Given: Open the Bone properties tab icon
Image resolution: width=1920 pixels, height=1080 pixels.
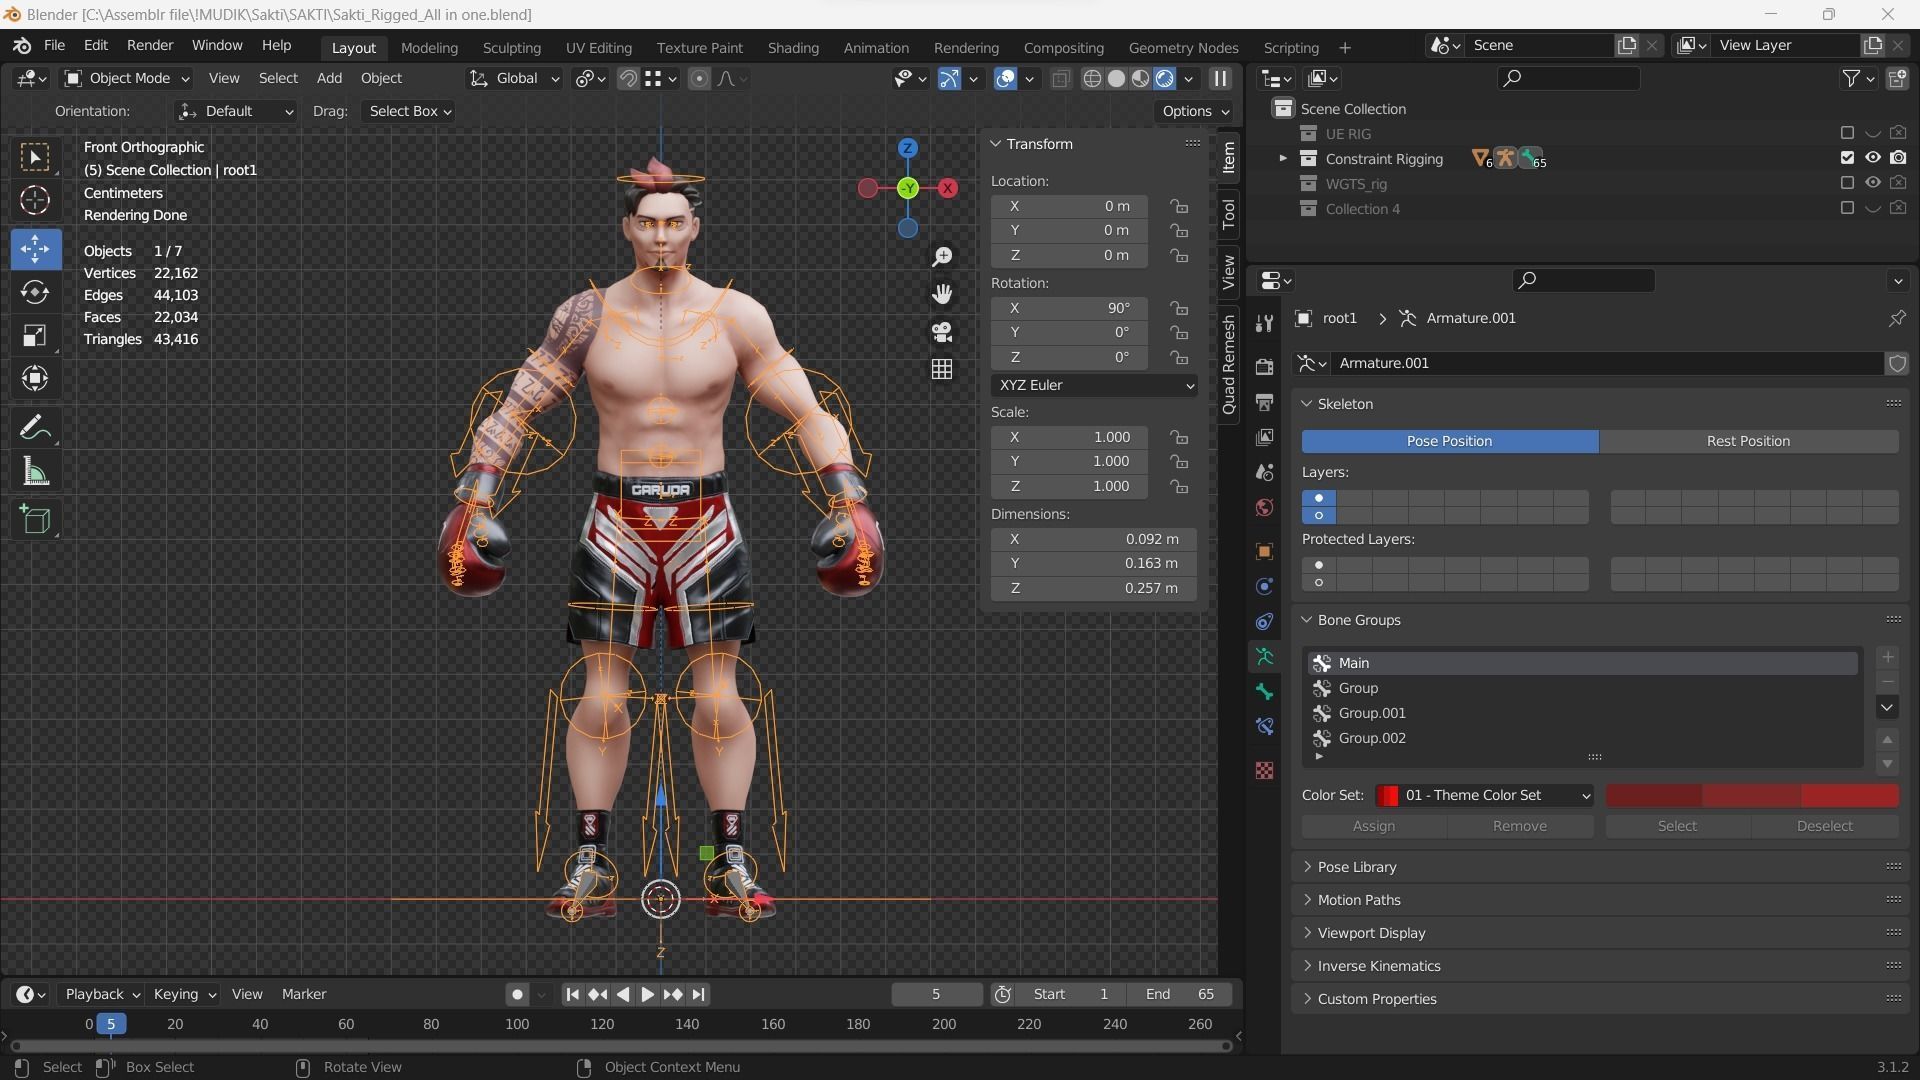Looking at the screenshot, I should 1265,692.
